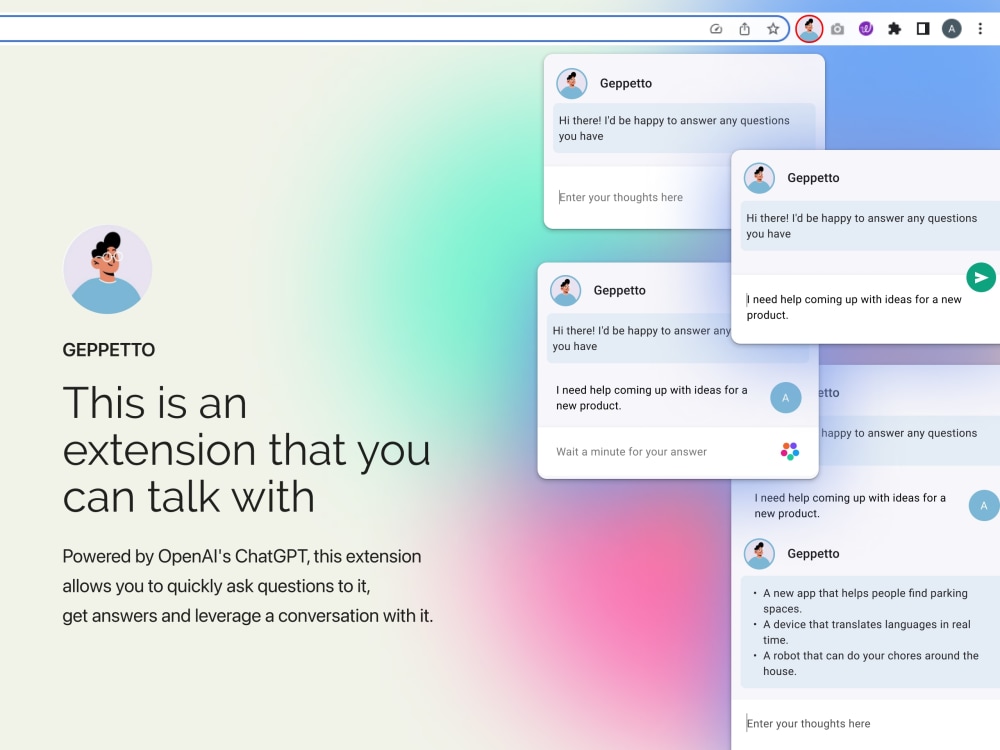Click the colorful loading dots icon

coord(790,452)
